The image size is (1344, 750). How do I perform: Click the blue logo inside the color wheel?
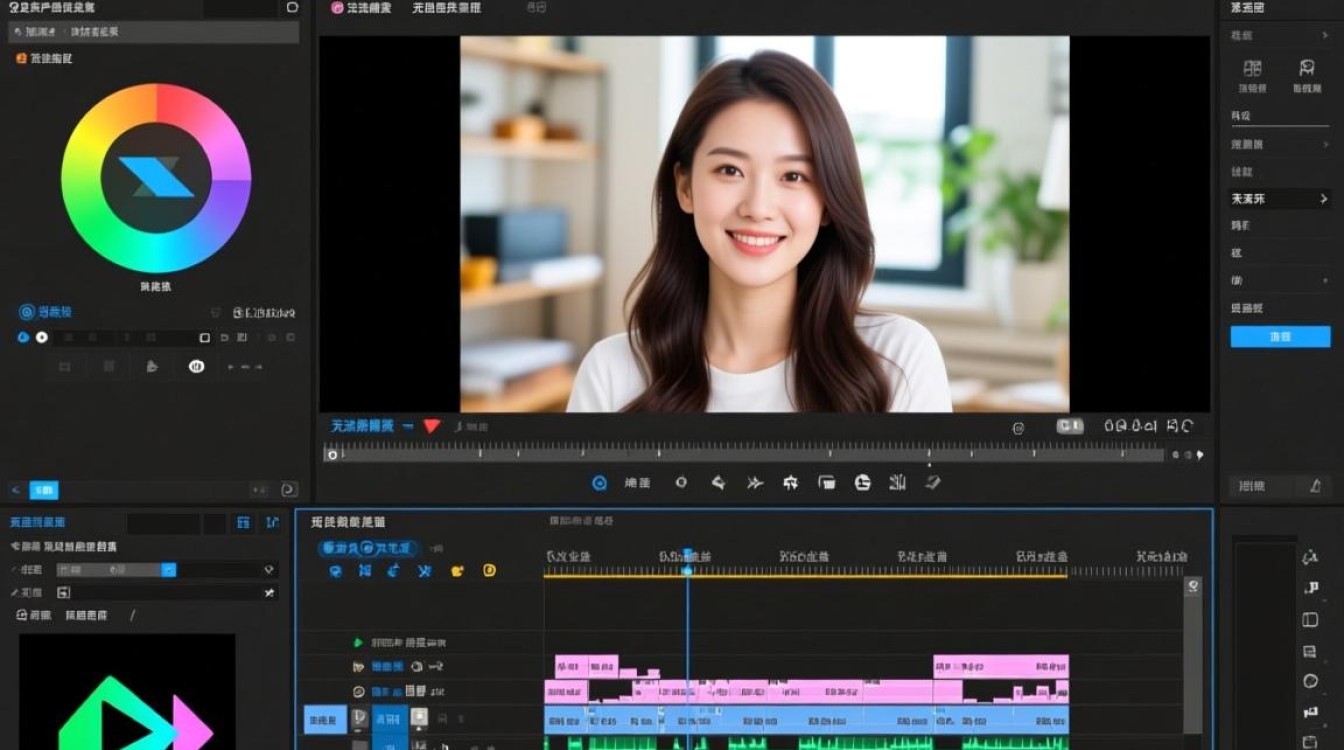(156, 177)
